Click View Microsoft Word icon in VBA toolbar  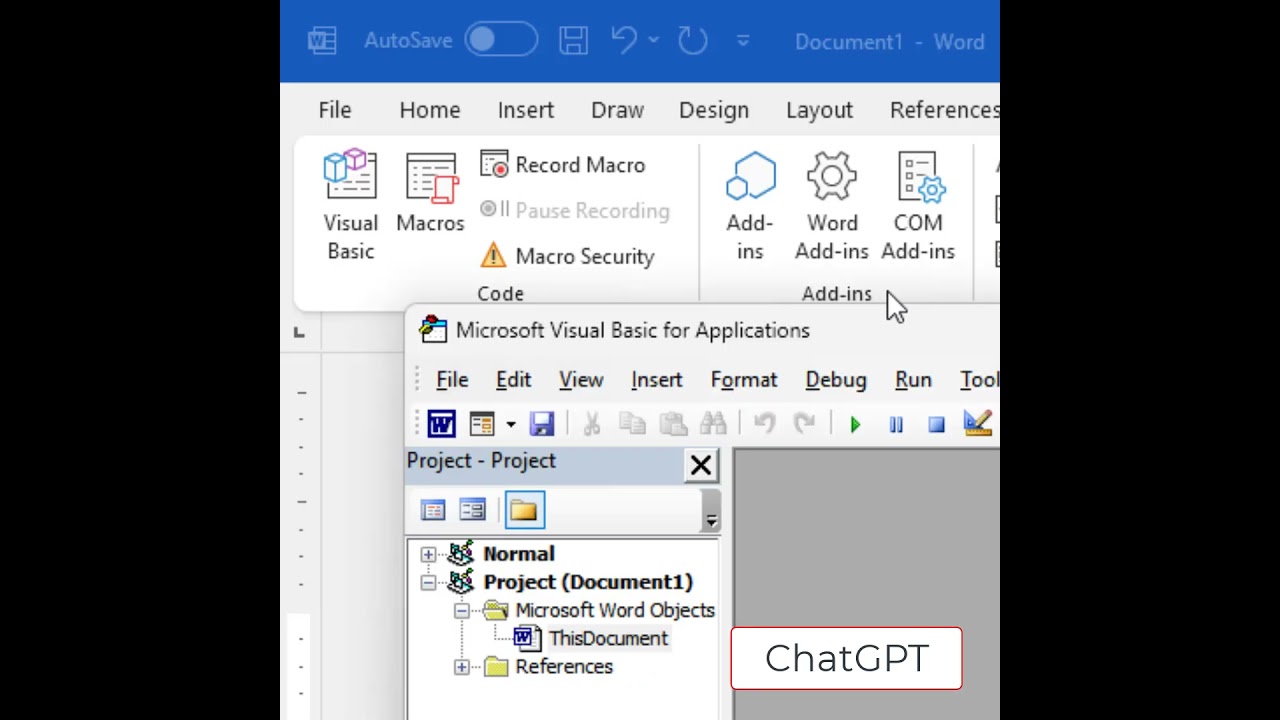click(441, 424)
